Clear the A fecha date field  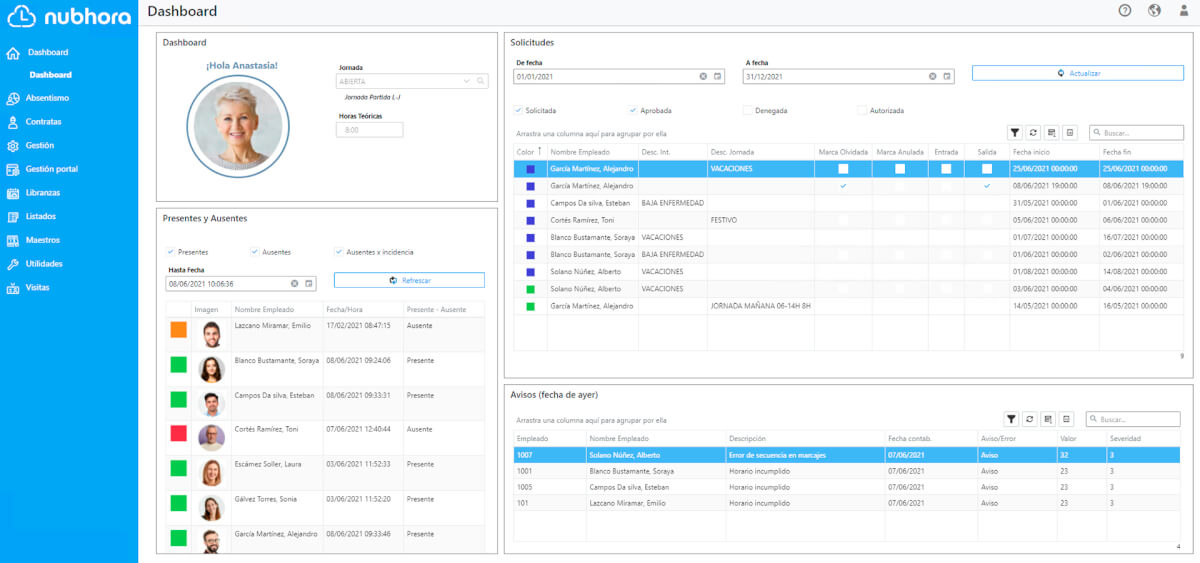[x=933, y=76]
